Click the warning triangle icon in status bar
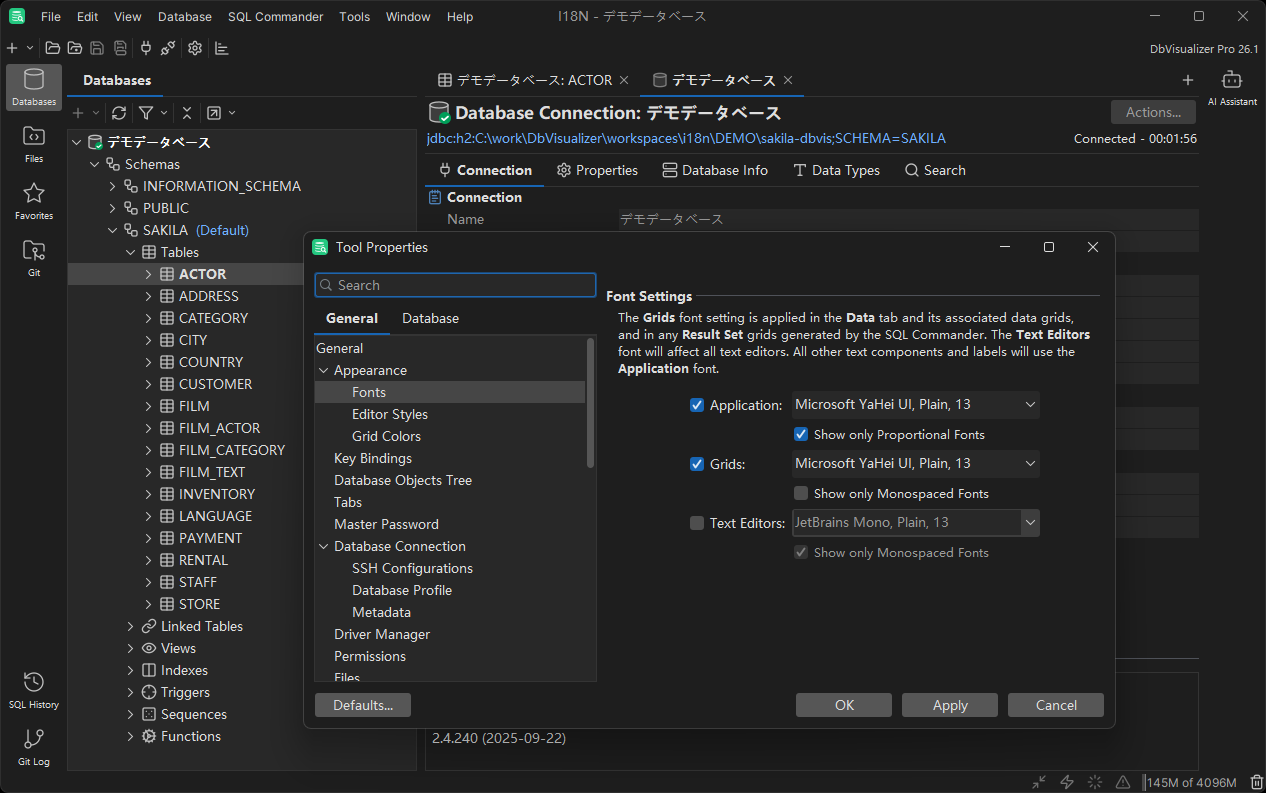The width and height of the screenshot is (1266, 793). click(x=1123, y=782)
